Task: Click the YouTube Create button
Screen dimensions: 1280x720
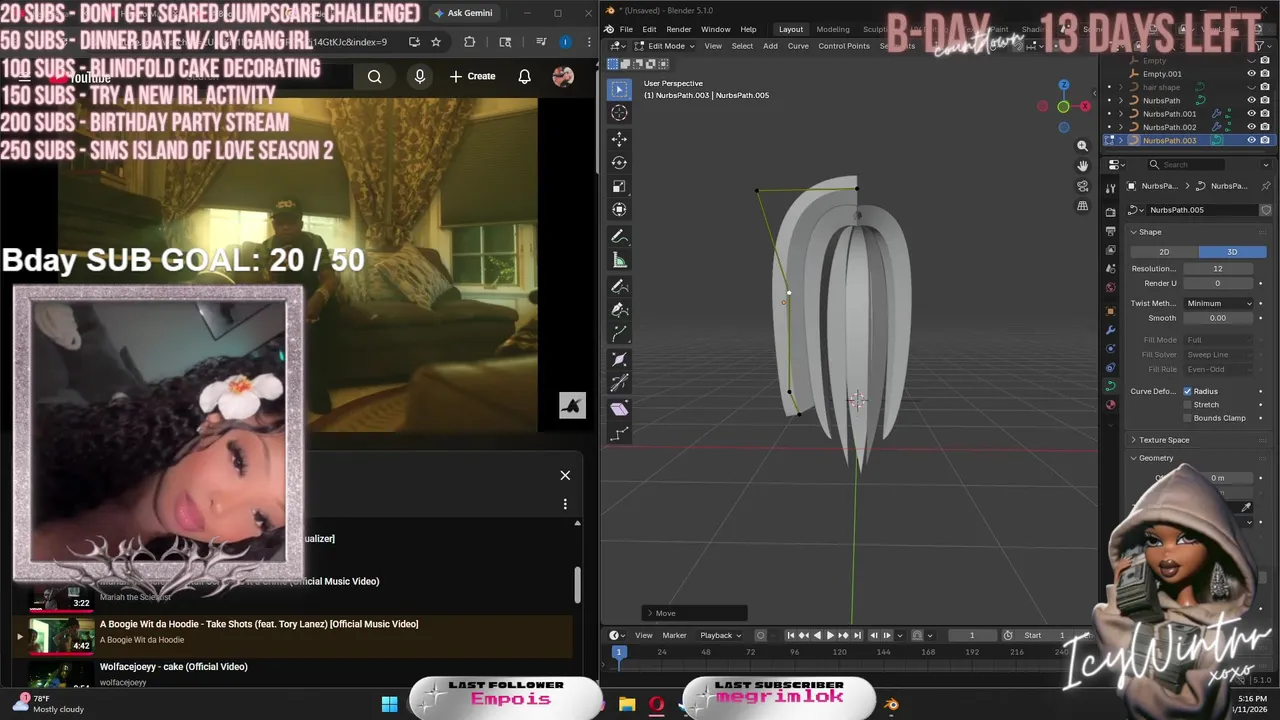Action: (472, 76)
